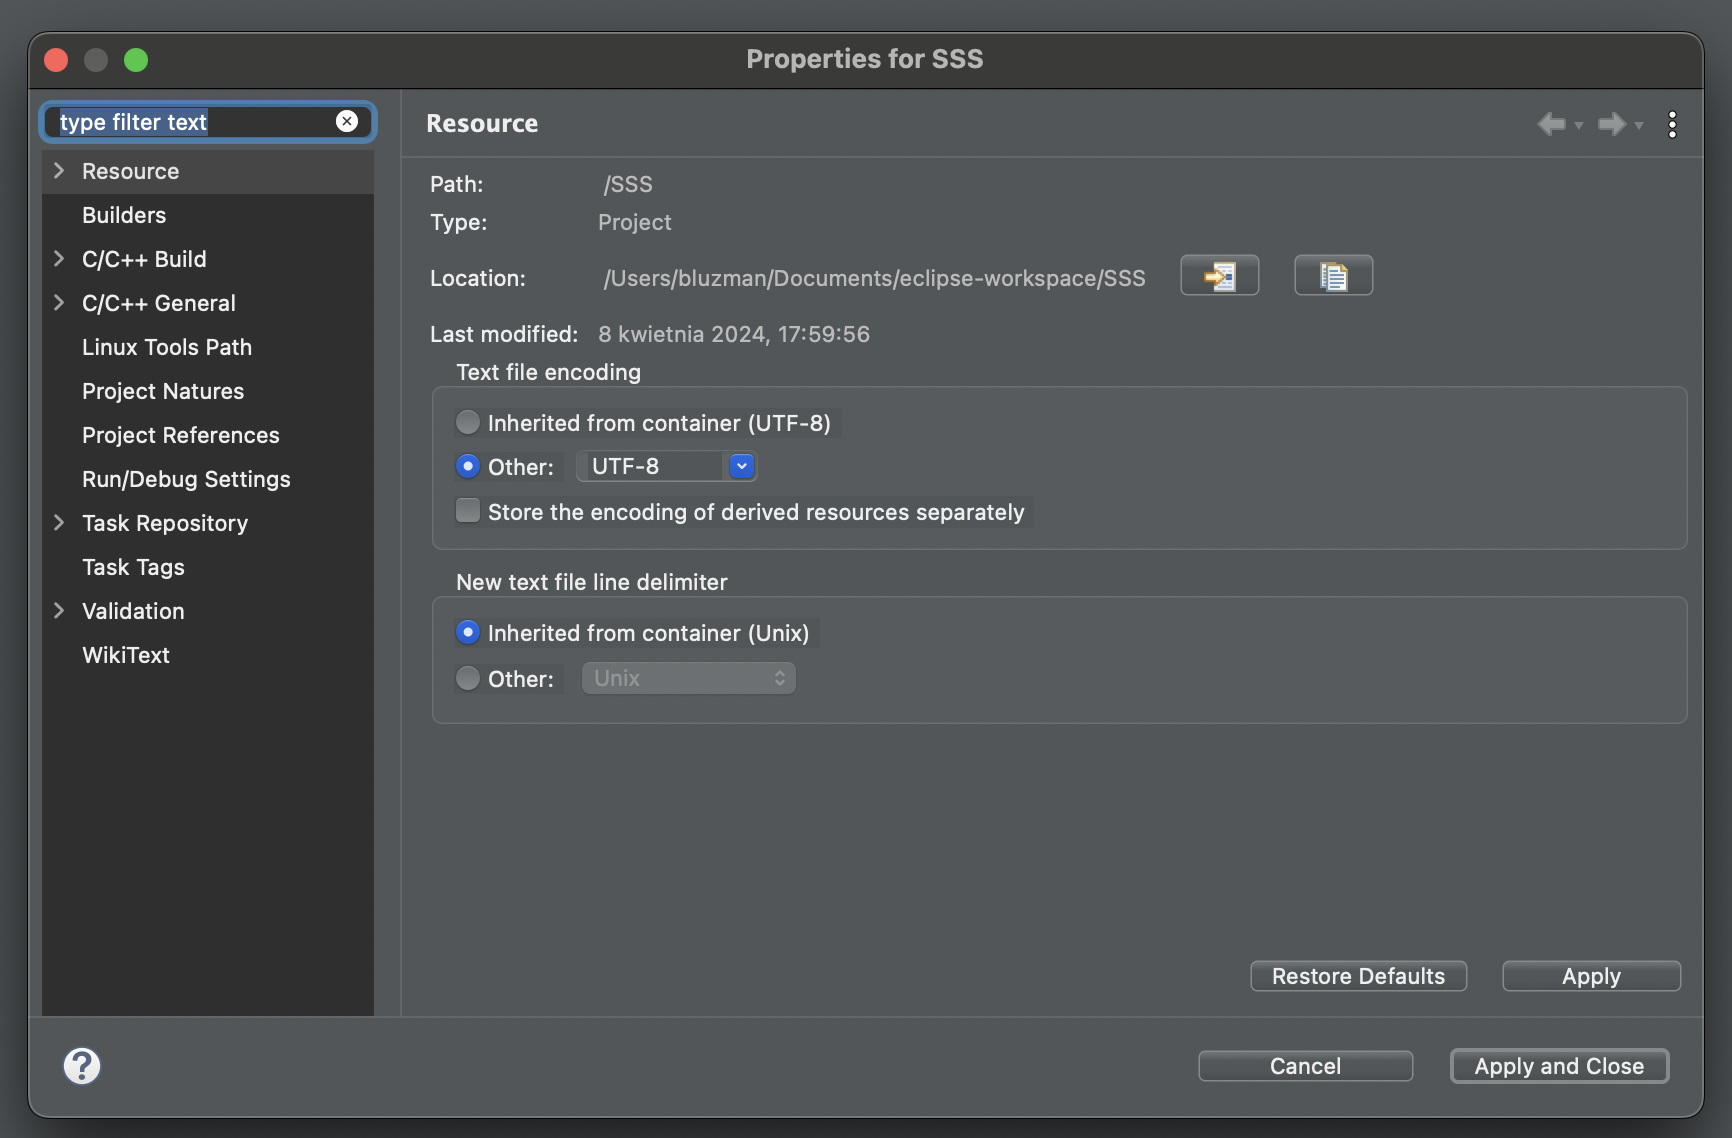The height and width of the screenshot is (1138, 1732).
Task: Clear the filter text field
Action: tap(347, 121)
